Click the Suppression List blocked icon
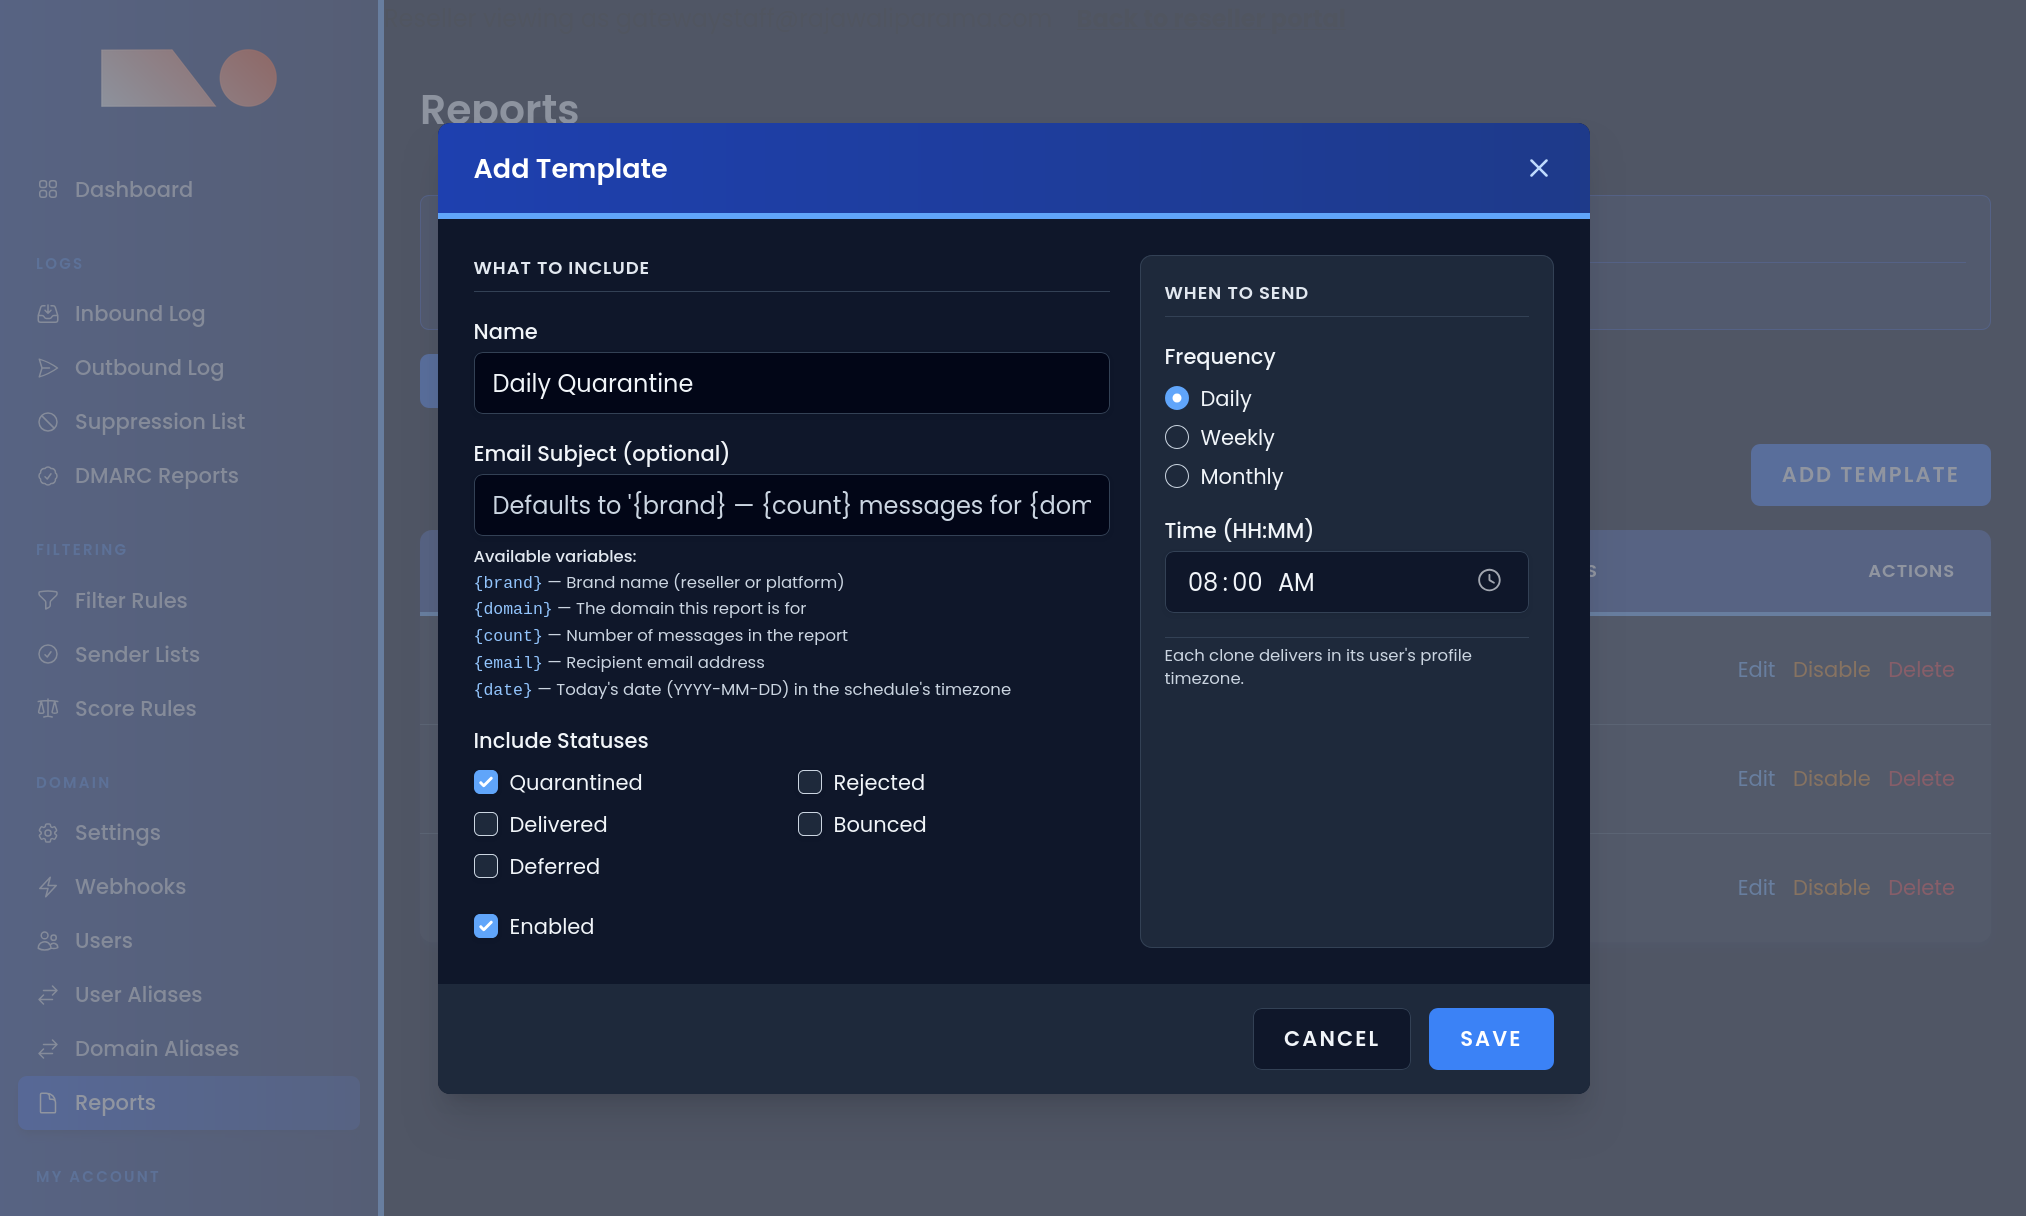The width and height of the screenshot is (2026, 1216). click(x=48, y=421)
